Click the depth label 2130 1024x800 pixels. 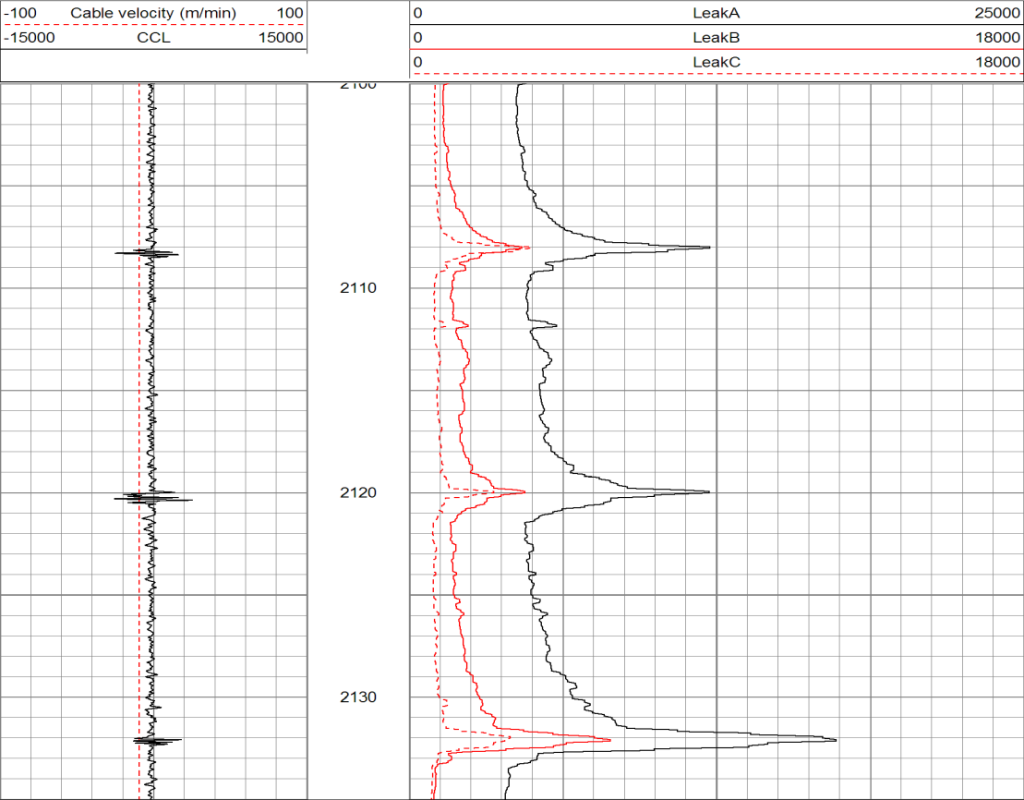click(x=357, y=696)
